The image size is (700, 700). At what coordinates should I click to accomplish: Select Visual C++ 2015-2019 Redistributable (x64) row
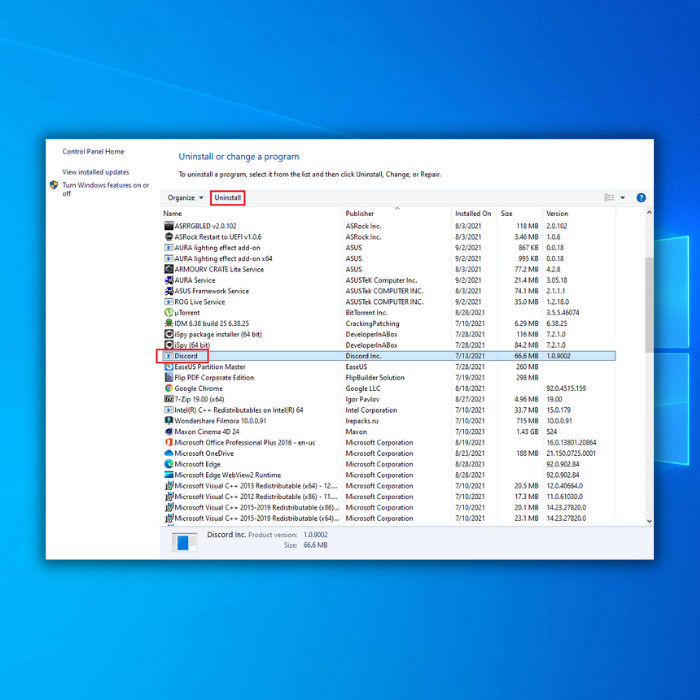(x=388, y=518)
